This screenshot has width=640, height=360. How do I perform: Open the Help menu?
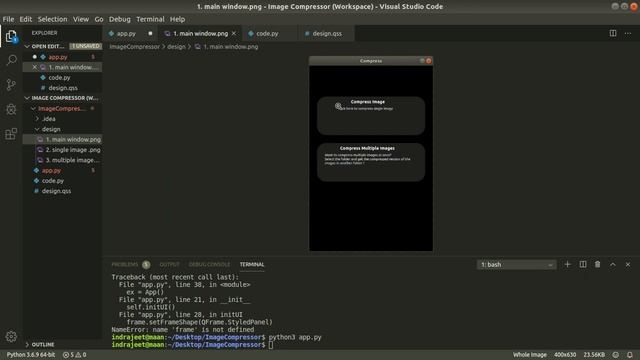(x=177, y=19)
